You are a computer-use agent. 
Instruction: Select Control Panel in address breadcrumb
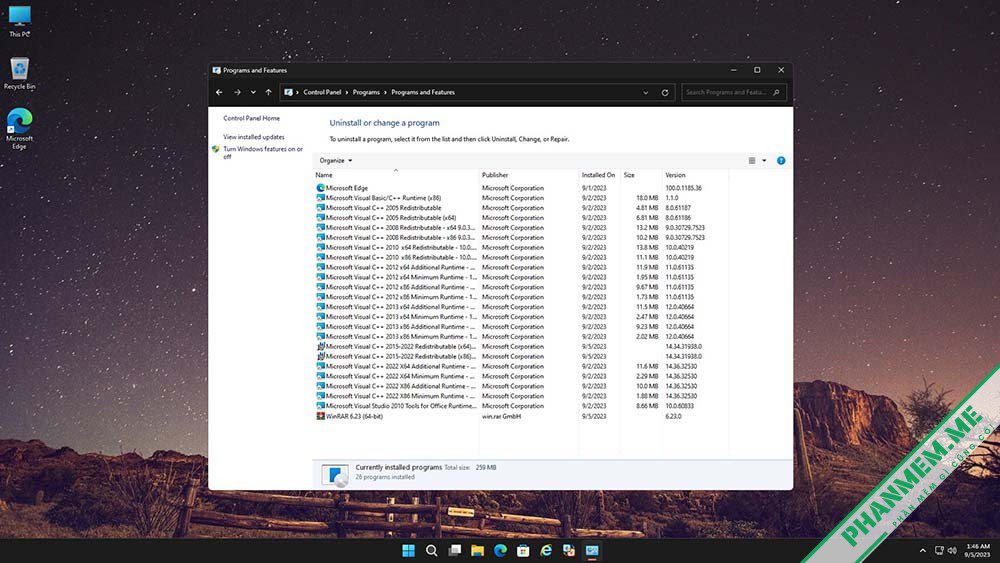coord(322,92)
